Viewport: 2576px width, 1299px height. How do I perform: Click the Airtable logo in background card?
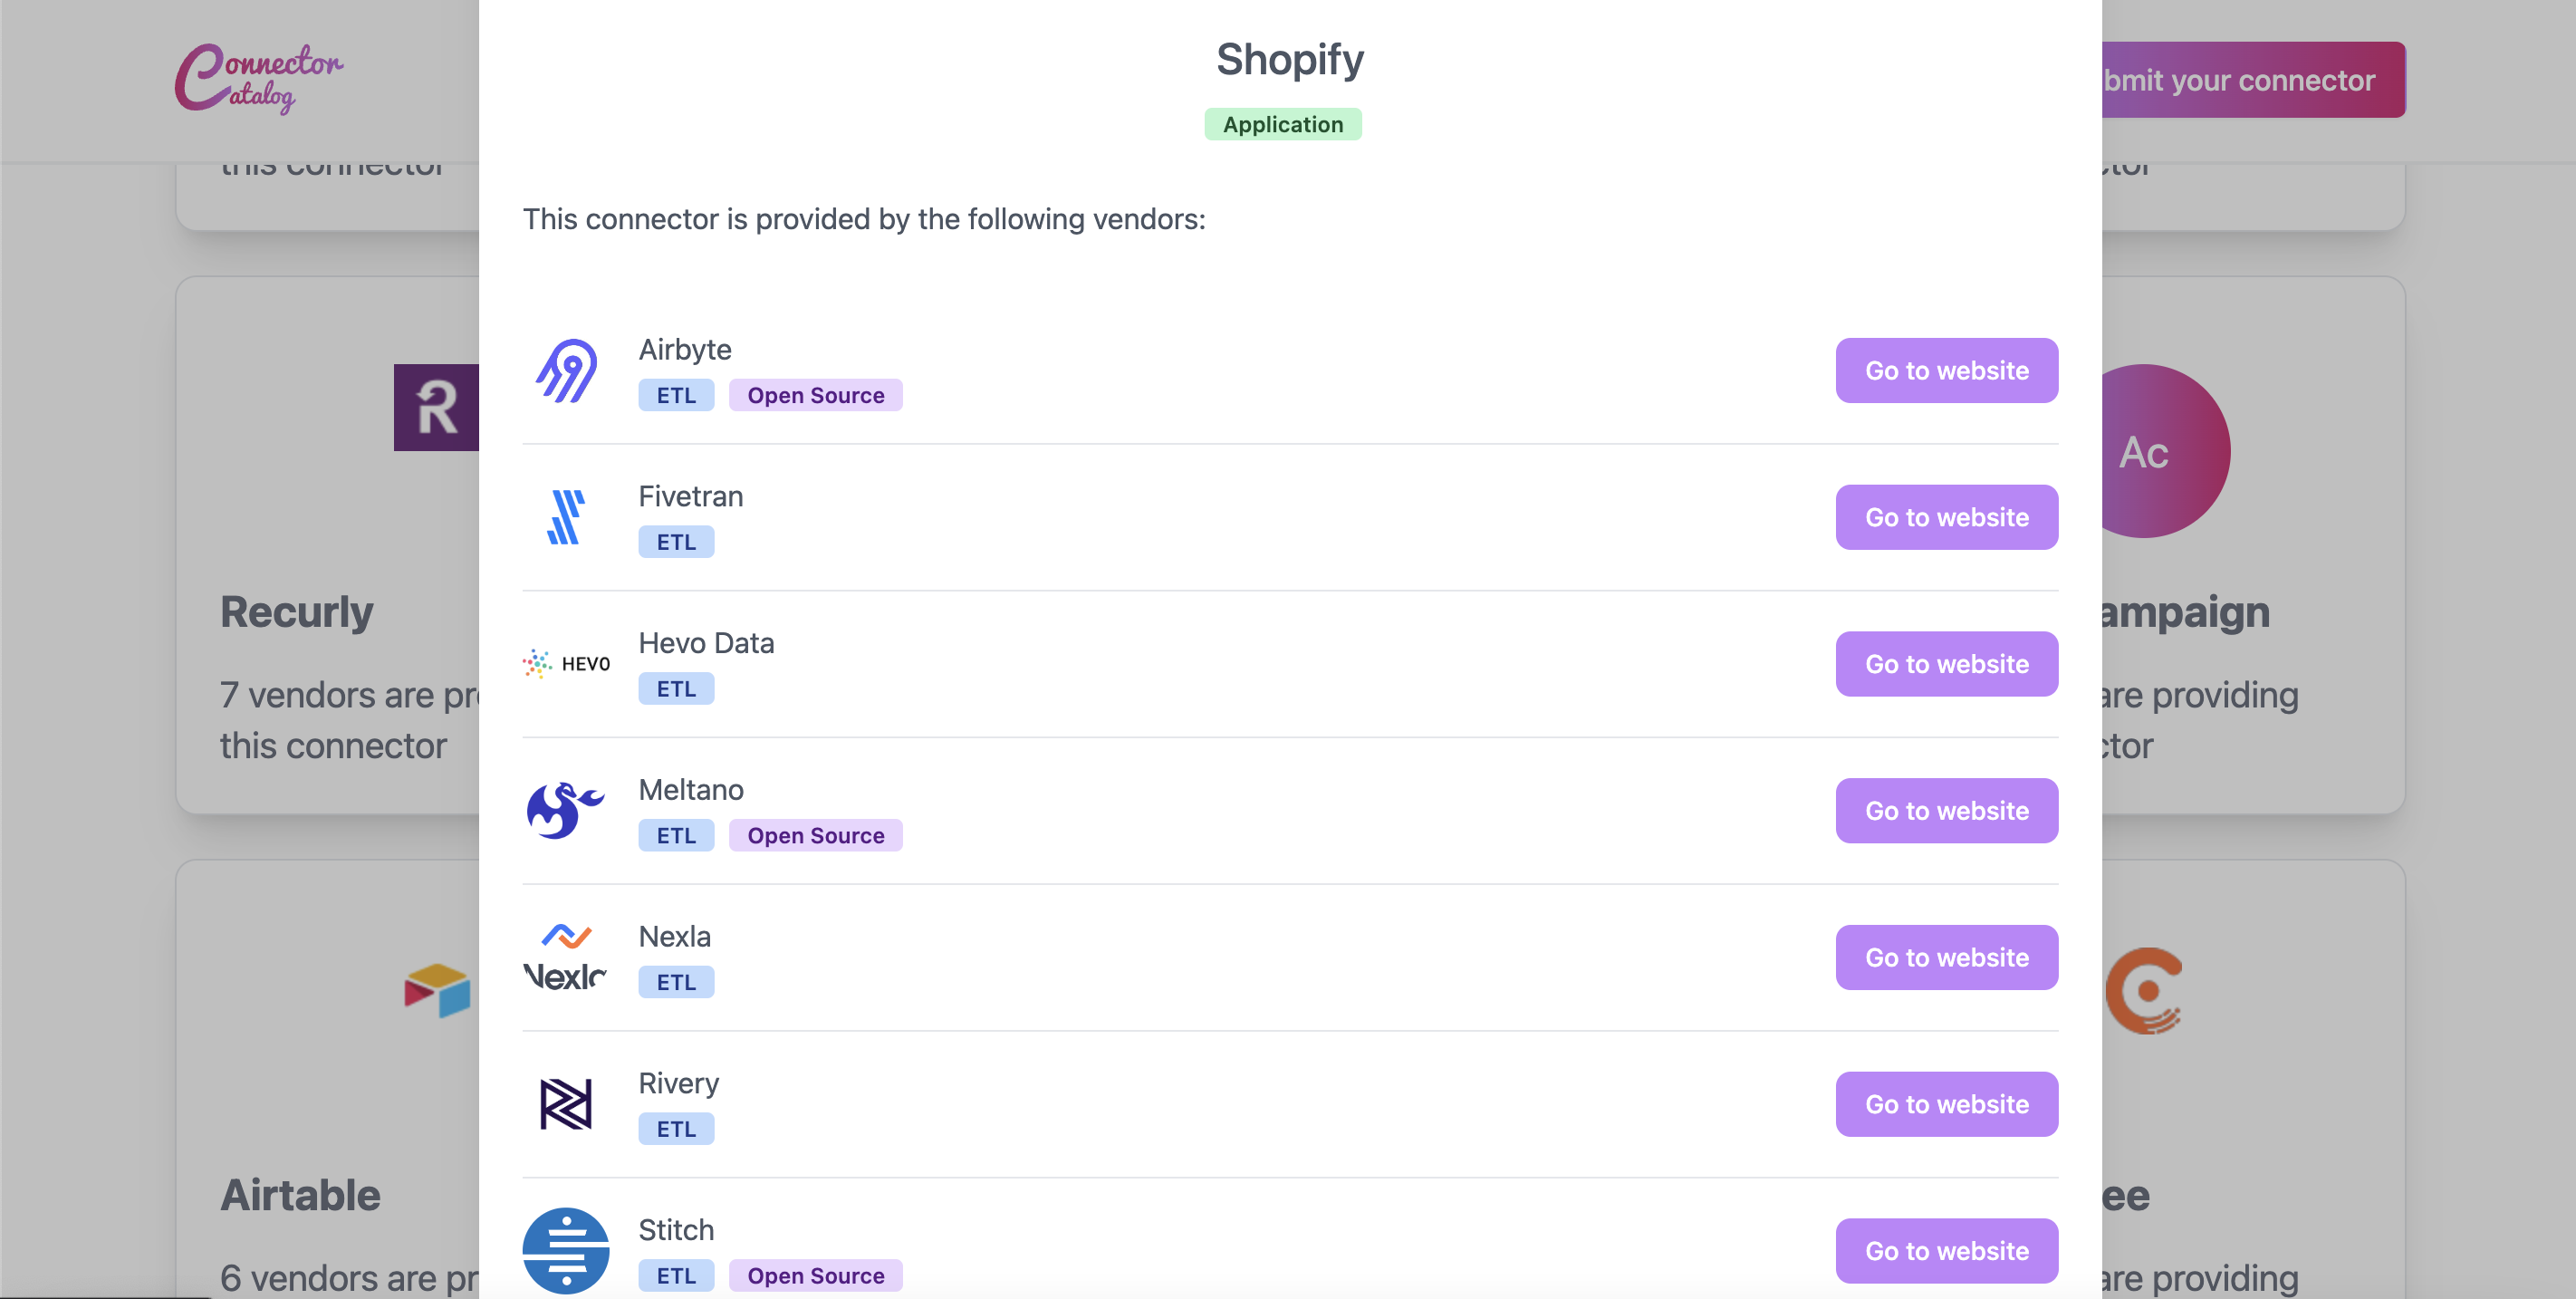(x=437, y=990)
